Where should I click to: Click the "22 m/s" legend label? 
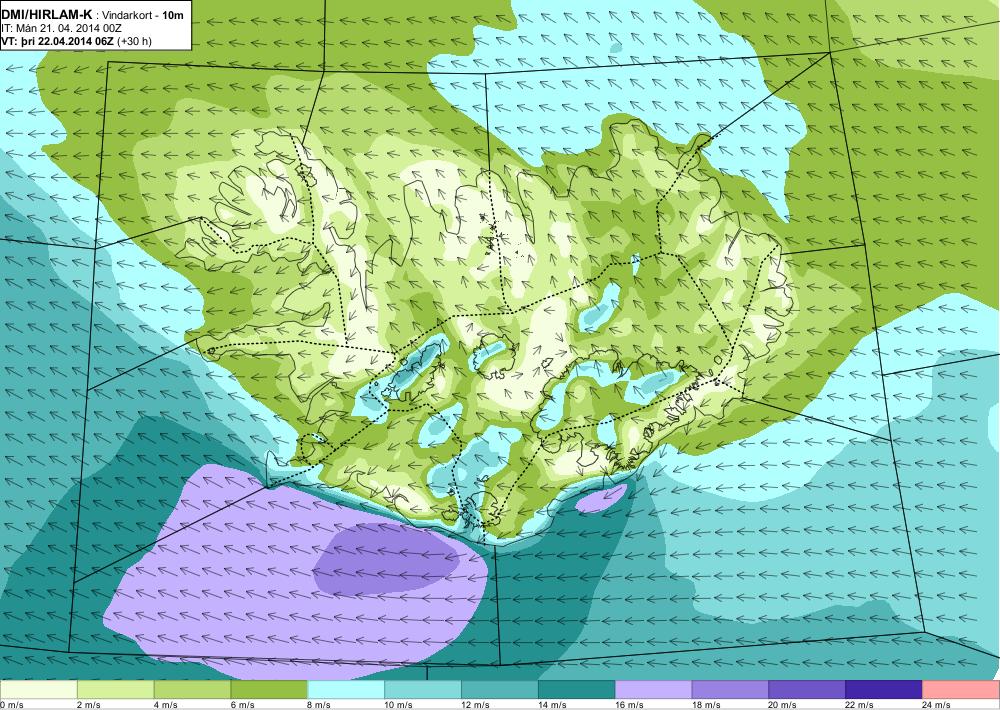[860, 705]
